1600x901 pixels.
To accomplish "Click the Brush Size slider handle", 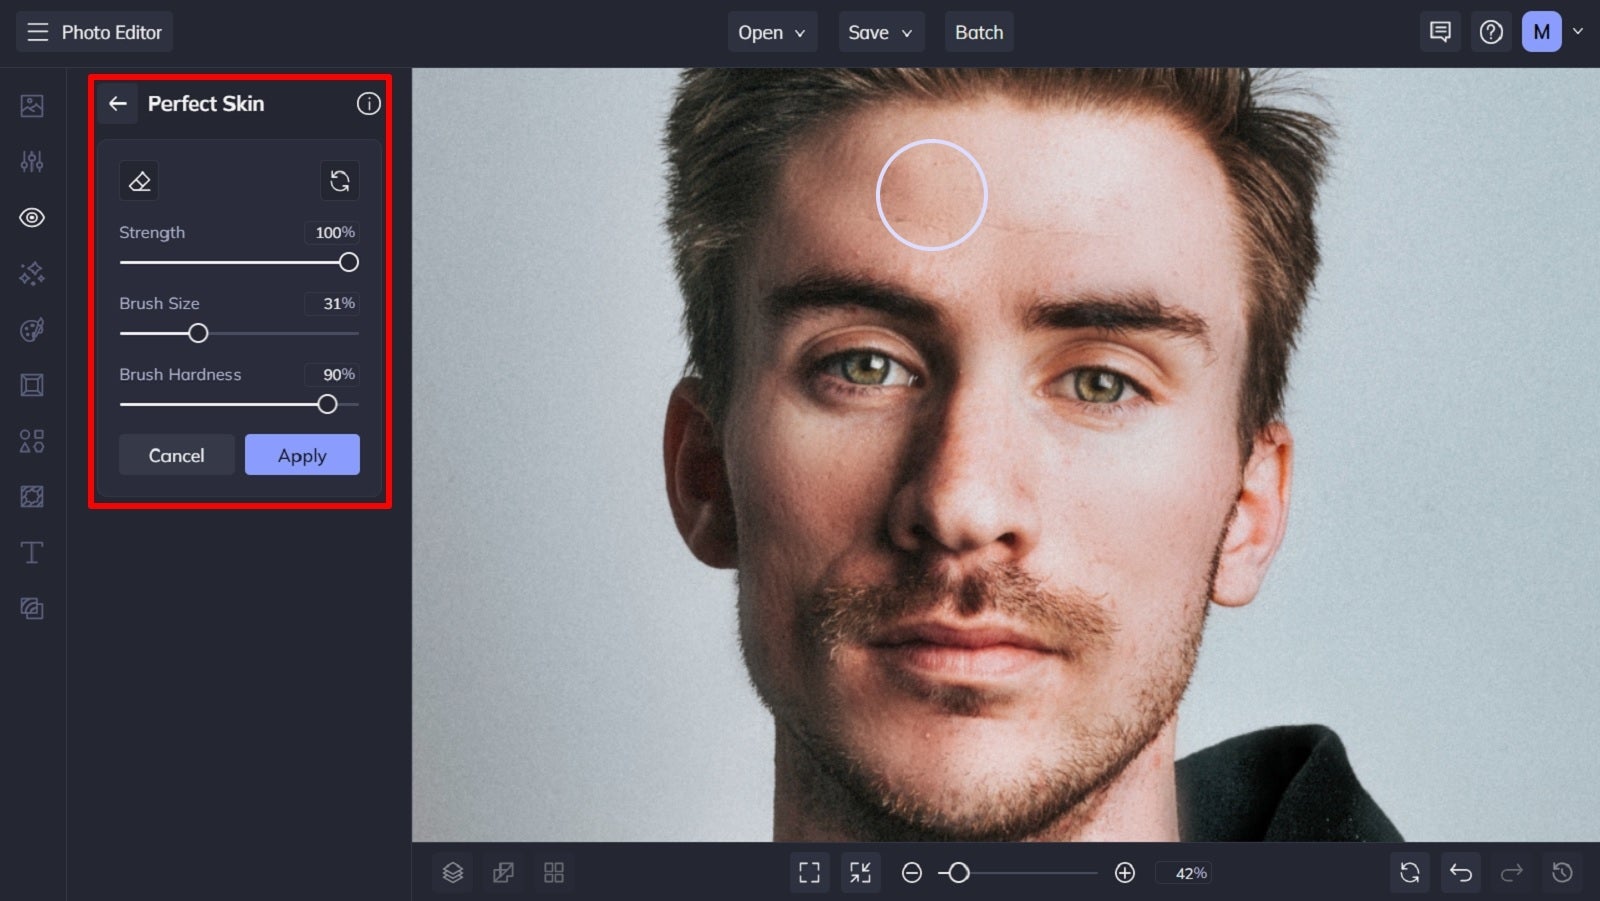I will click(x=198, y=333).
